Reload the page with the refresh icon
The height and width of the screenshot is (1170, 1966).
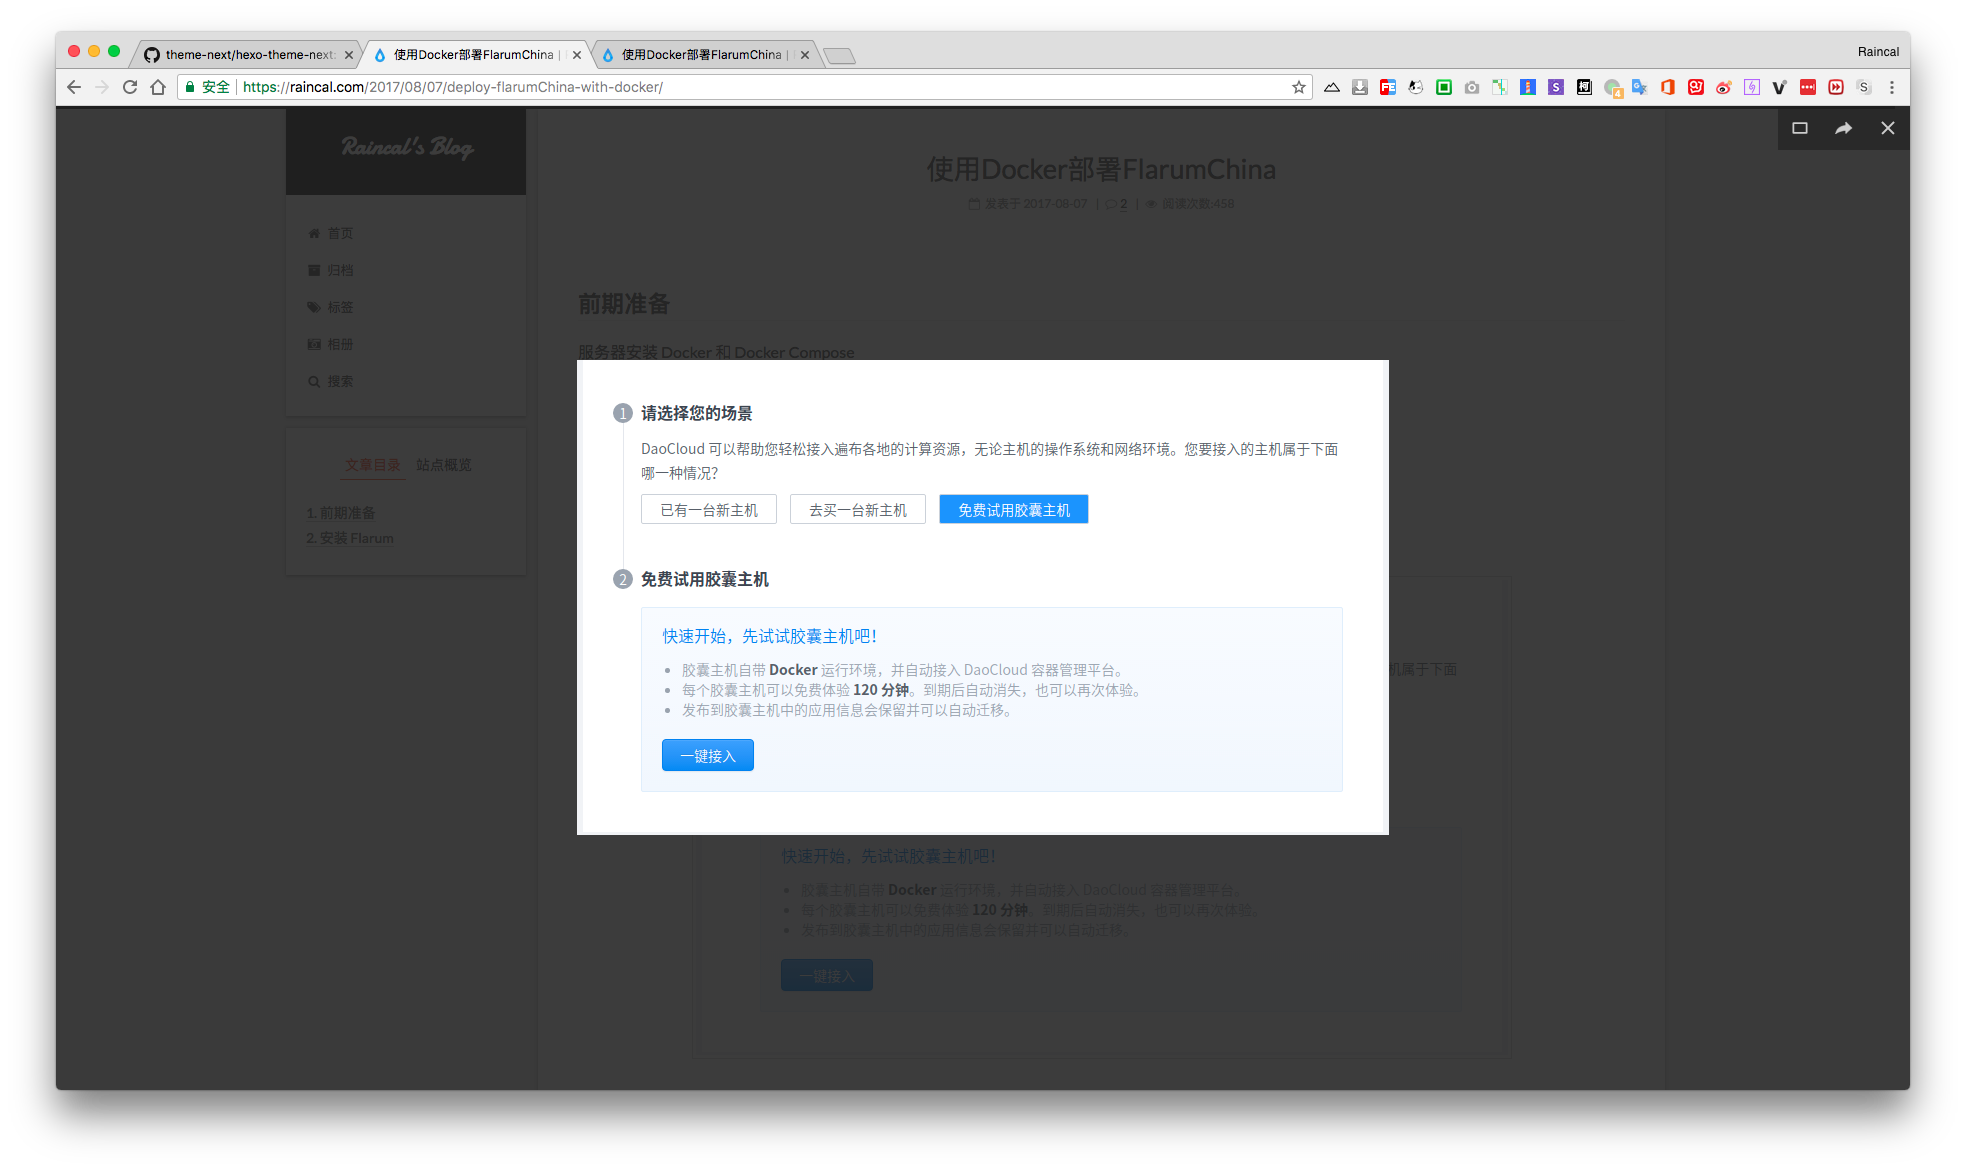[x=130, y=87]
